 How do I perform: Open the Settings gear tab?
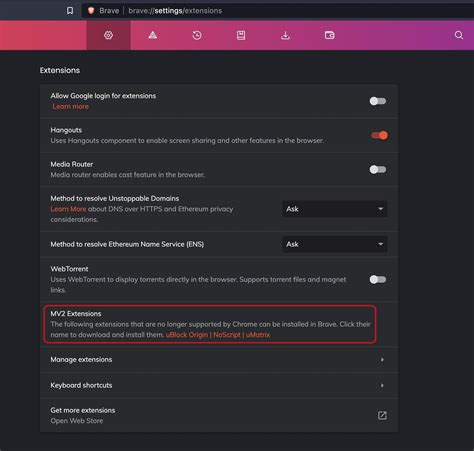tap(108, 35)
